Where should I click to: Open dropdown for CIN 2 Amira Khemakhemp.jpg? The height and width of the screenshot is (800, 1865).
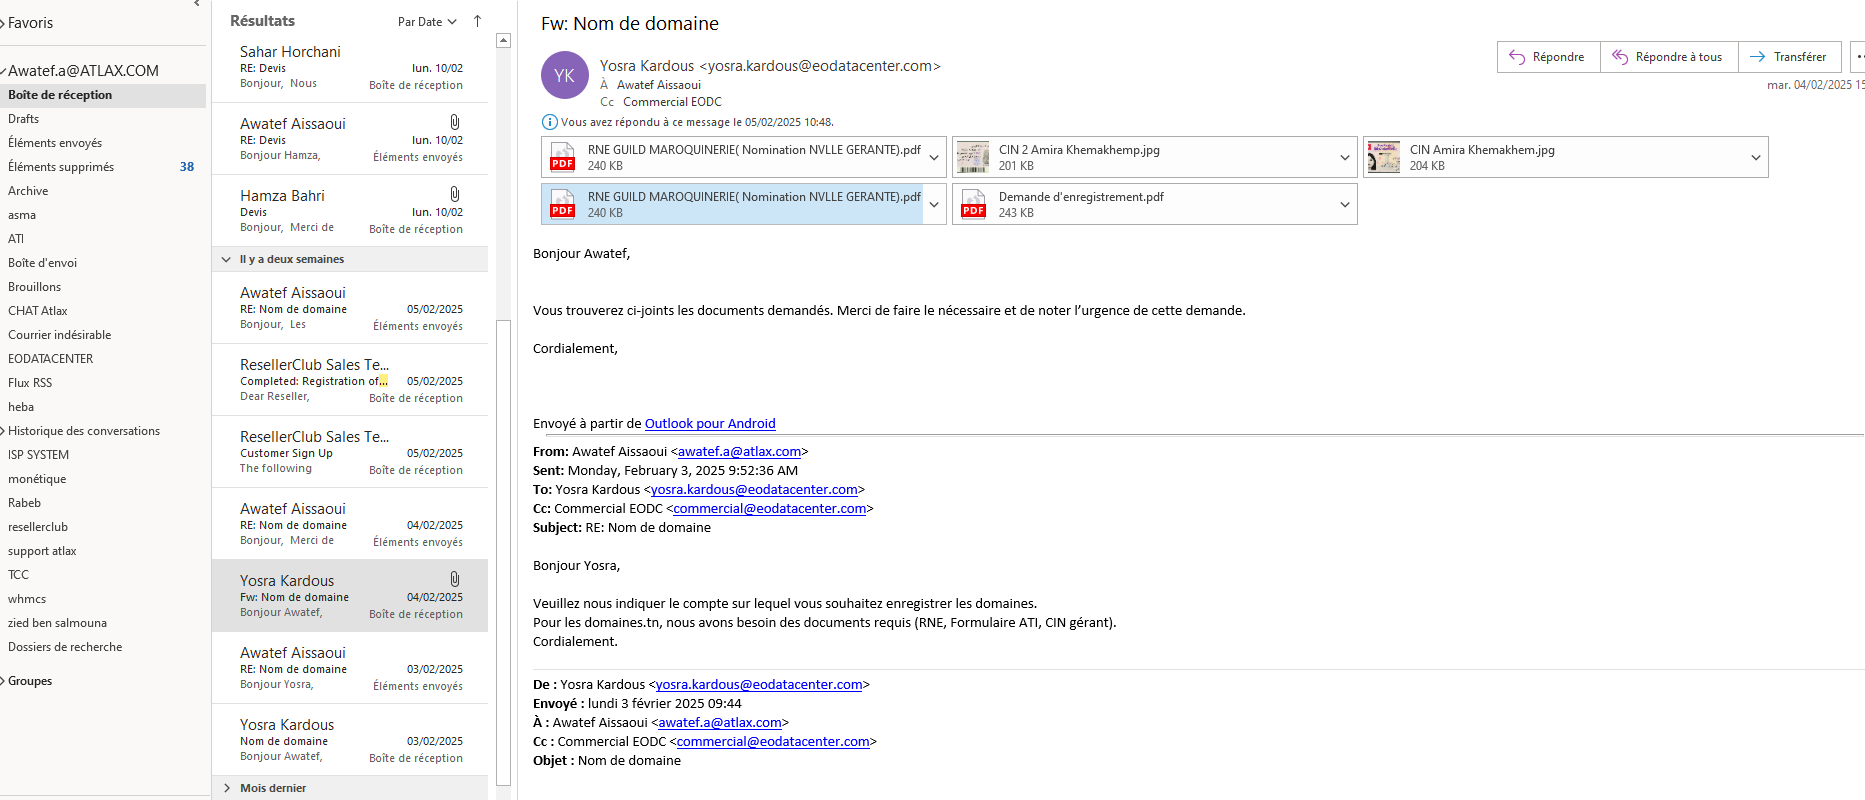pyautogui.click(x=1344, y=157)
